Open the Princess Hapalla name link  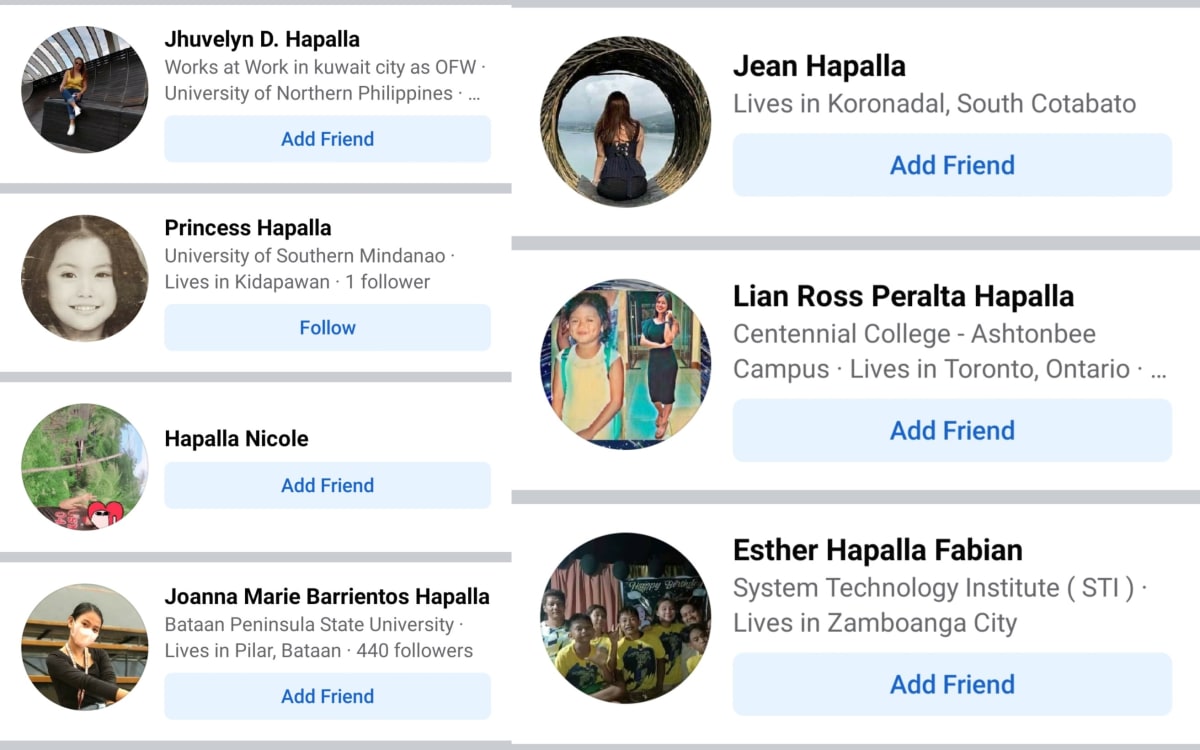(x=248, y=228)
